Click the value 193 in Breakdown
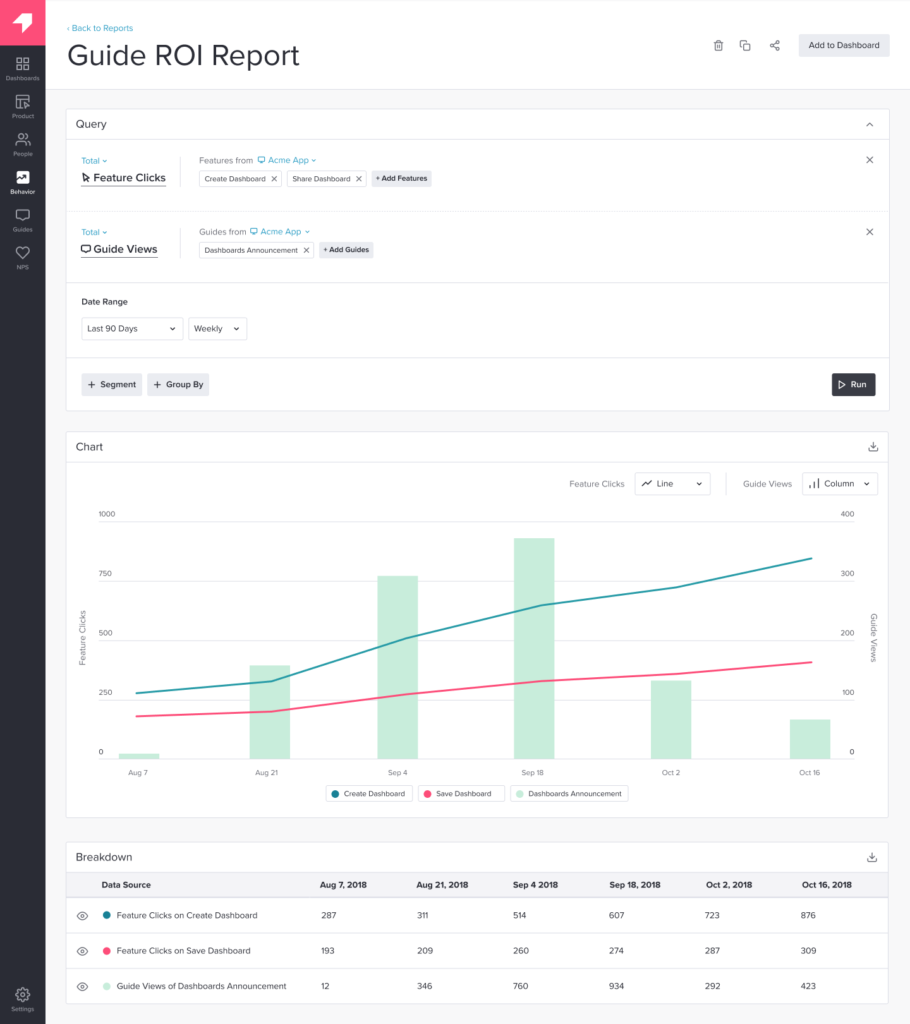This screenshot has width=910, height=1024. [327, 951]
